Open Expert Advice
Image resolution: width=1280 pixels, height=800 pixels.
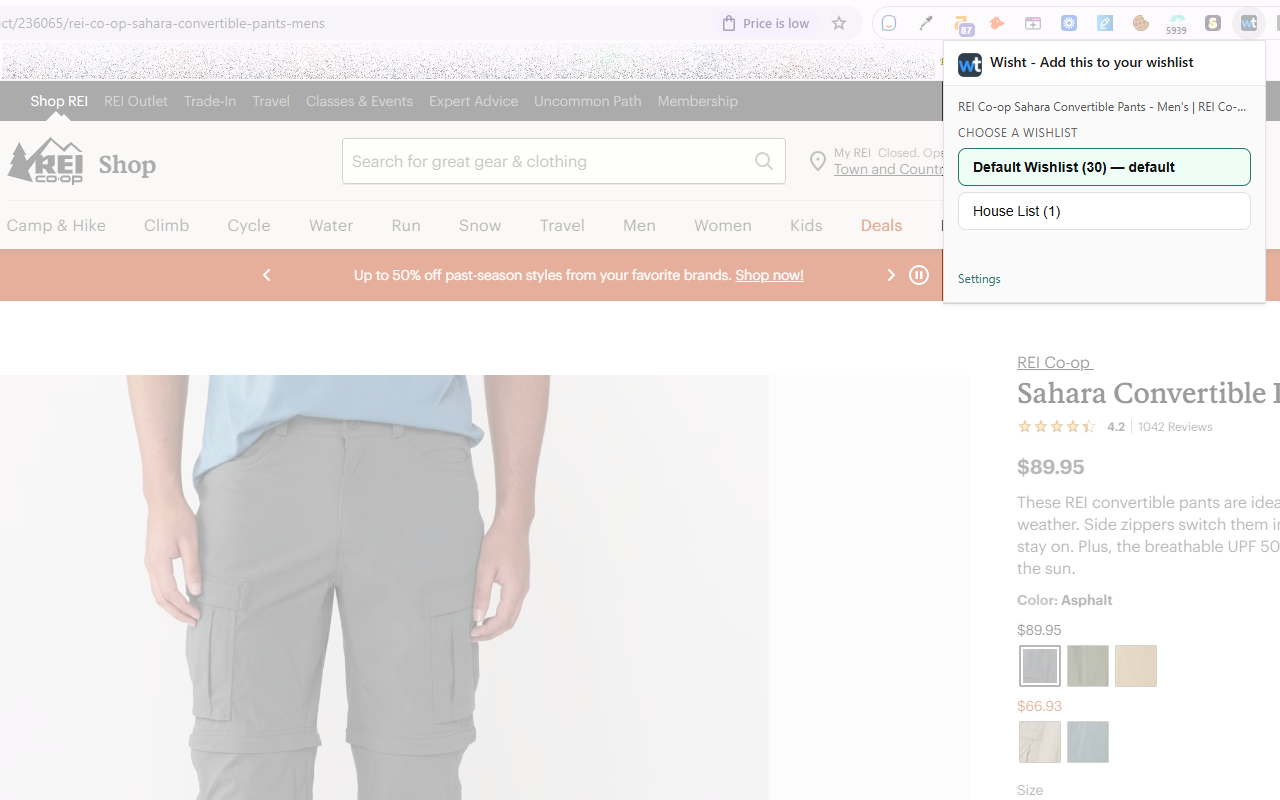tap(474, 101)
